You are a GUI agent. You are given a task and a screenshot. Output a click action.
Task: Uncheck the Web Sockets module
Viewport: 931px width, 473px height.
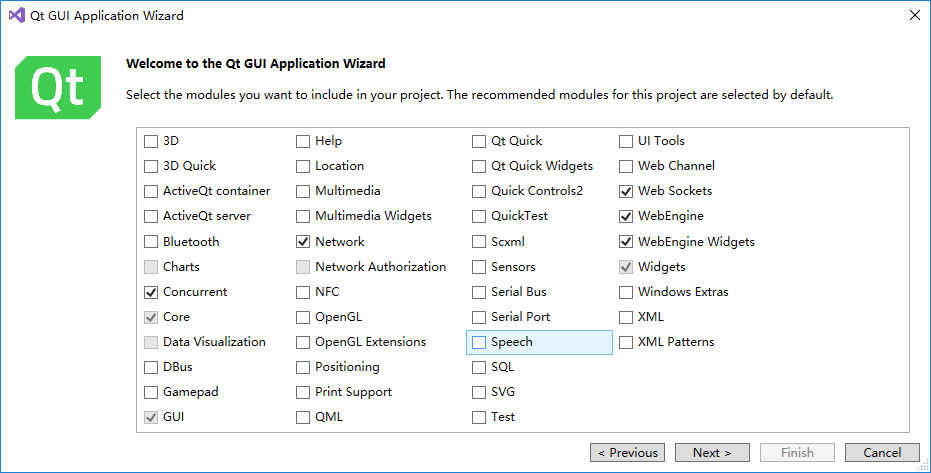coord(626,191)
